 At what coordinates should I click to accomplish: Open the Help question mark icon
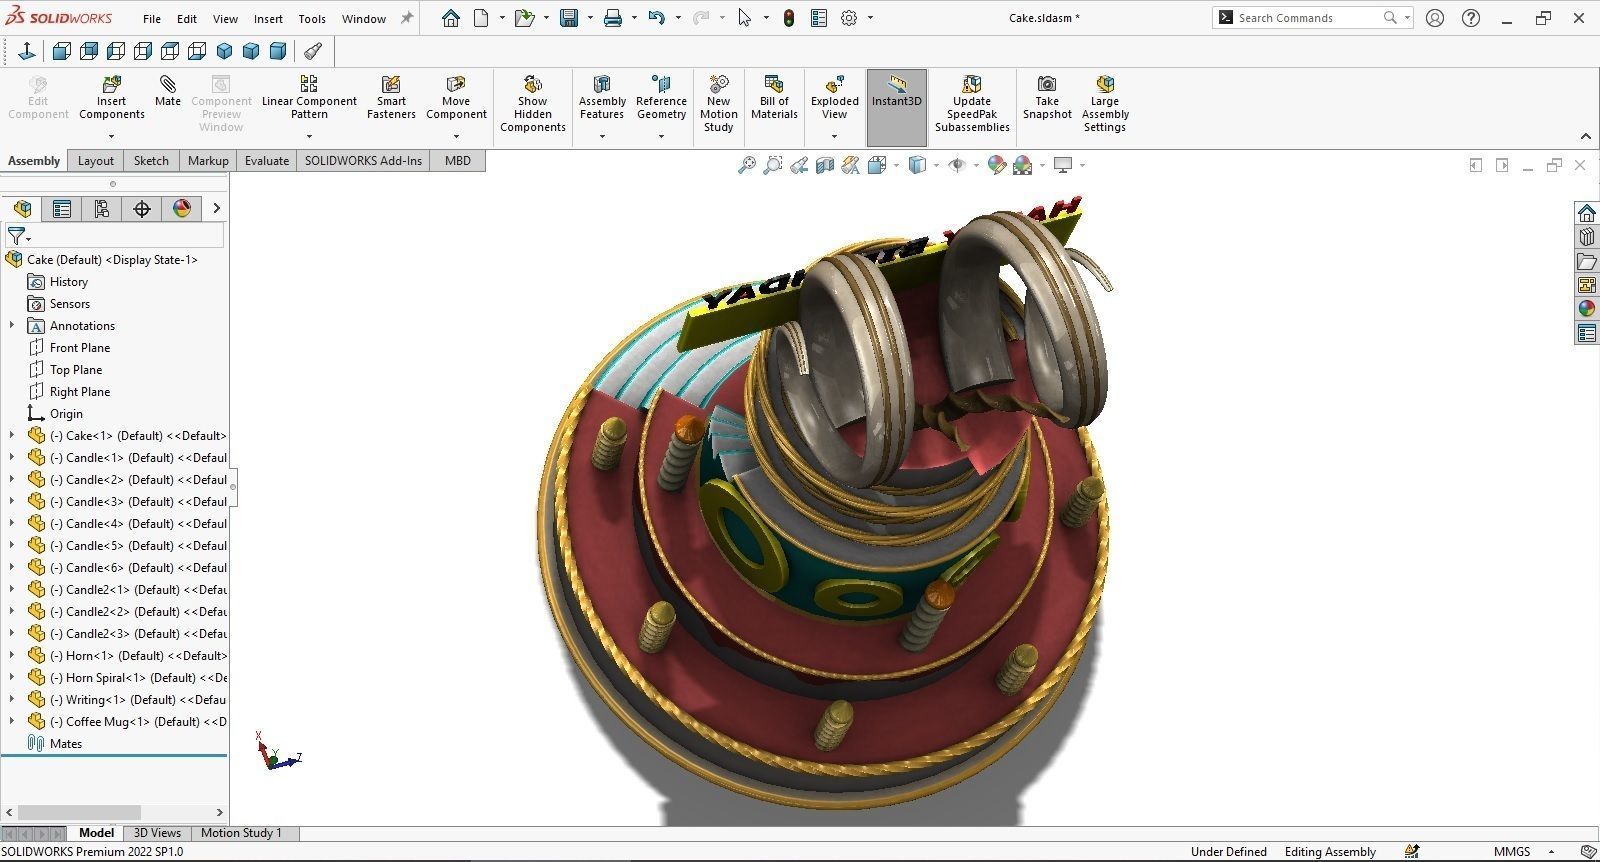click(x=1470, y=18)
